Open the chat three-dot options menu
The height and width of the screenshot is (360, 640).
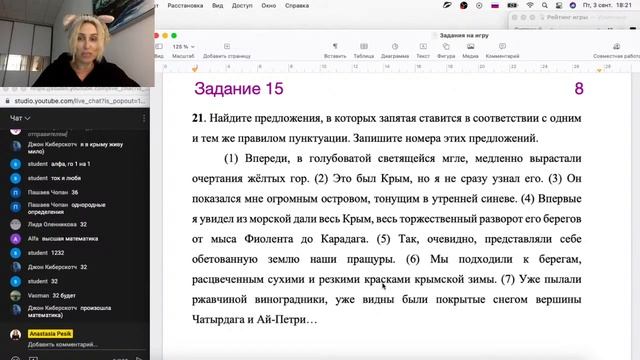[x=144, y=118]
